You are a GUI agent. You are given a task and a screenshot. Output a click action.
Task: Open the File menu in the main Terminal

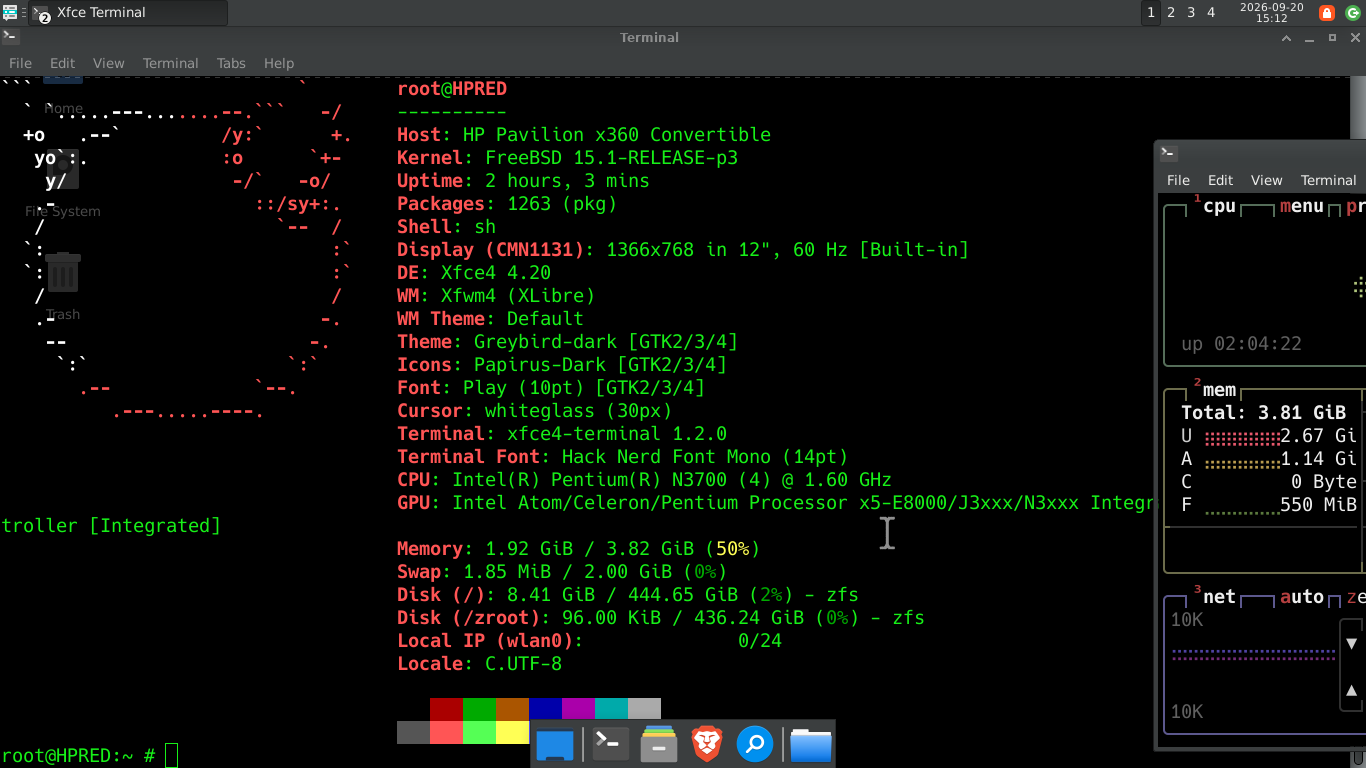coord(20,63)
